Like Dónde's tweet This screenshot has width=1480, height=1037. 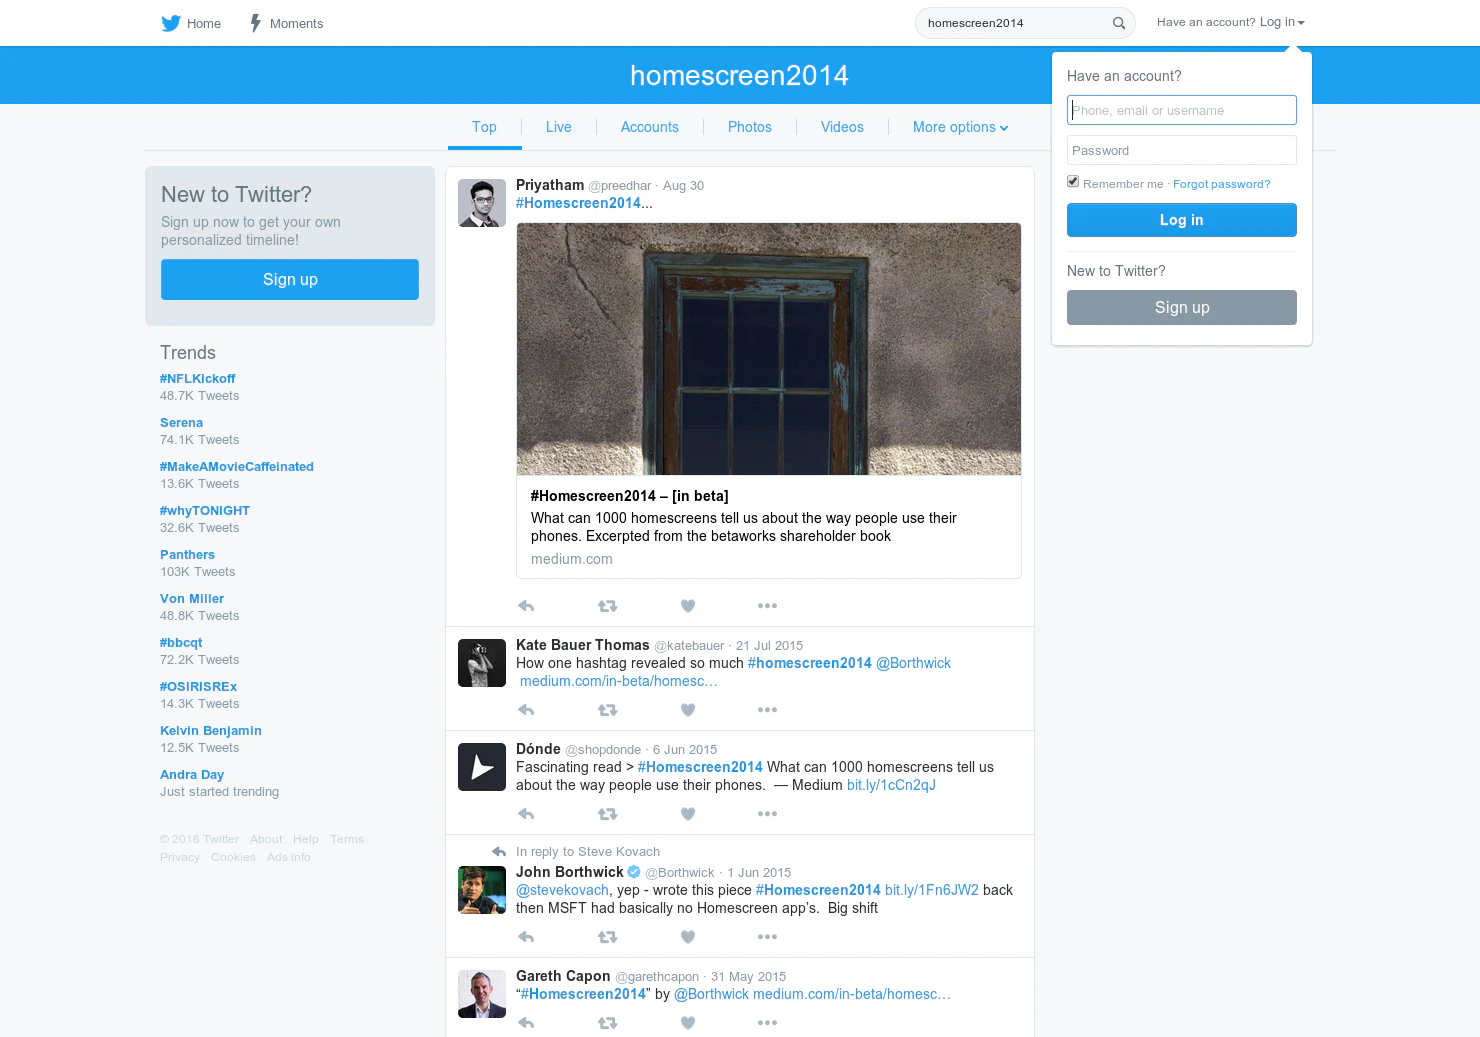pyautogui.click(x=688, y=814)
